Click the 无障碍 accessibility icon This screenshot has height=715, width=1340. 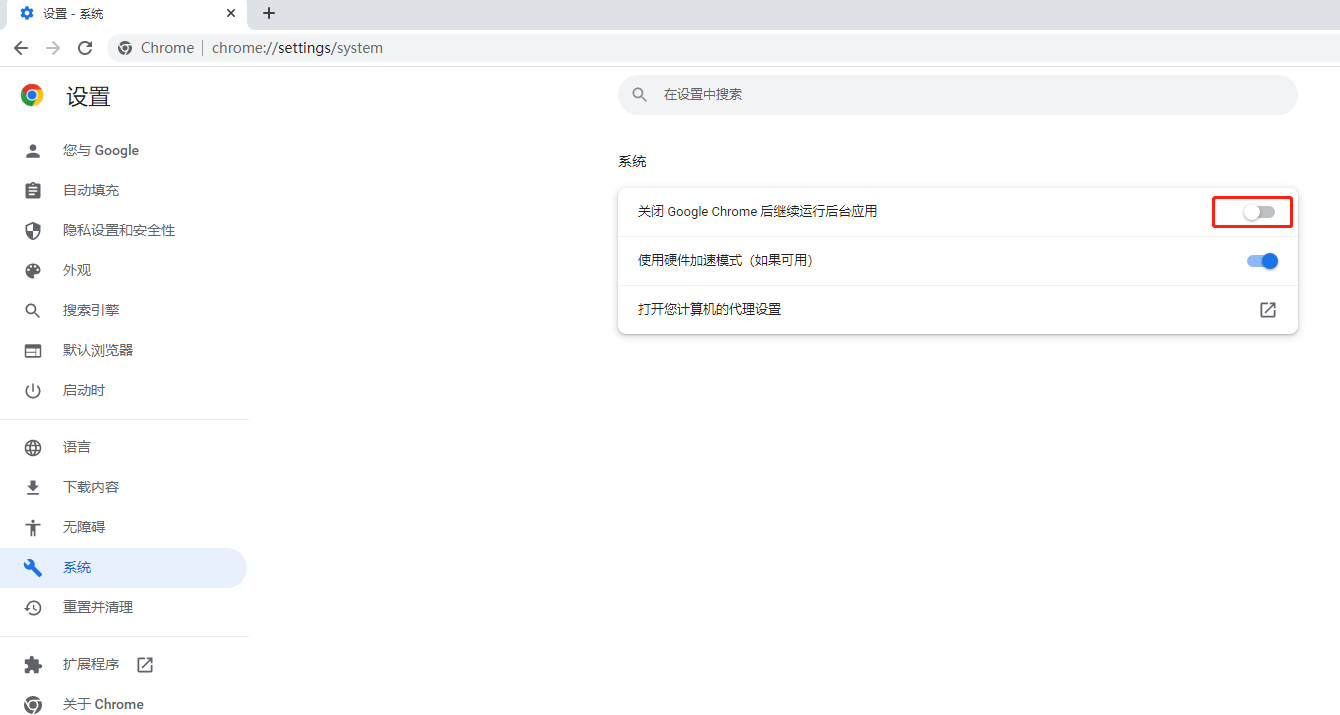[33, 527]
